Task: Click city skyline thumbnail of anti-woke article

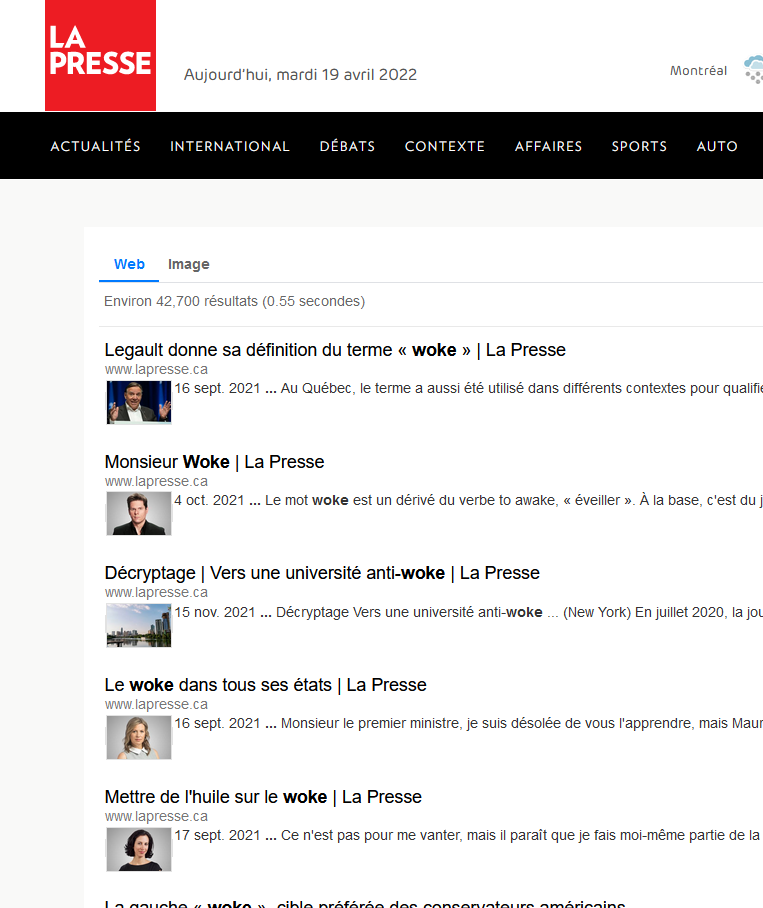Action: coord(139,625)
